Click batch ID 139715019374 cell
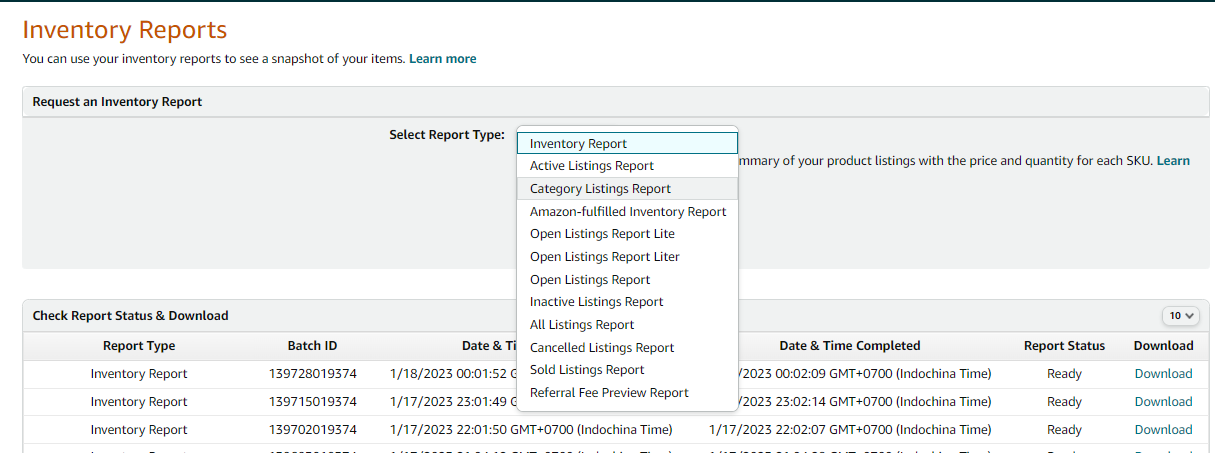 [x=312, y=402]
